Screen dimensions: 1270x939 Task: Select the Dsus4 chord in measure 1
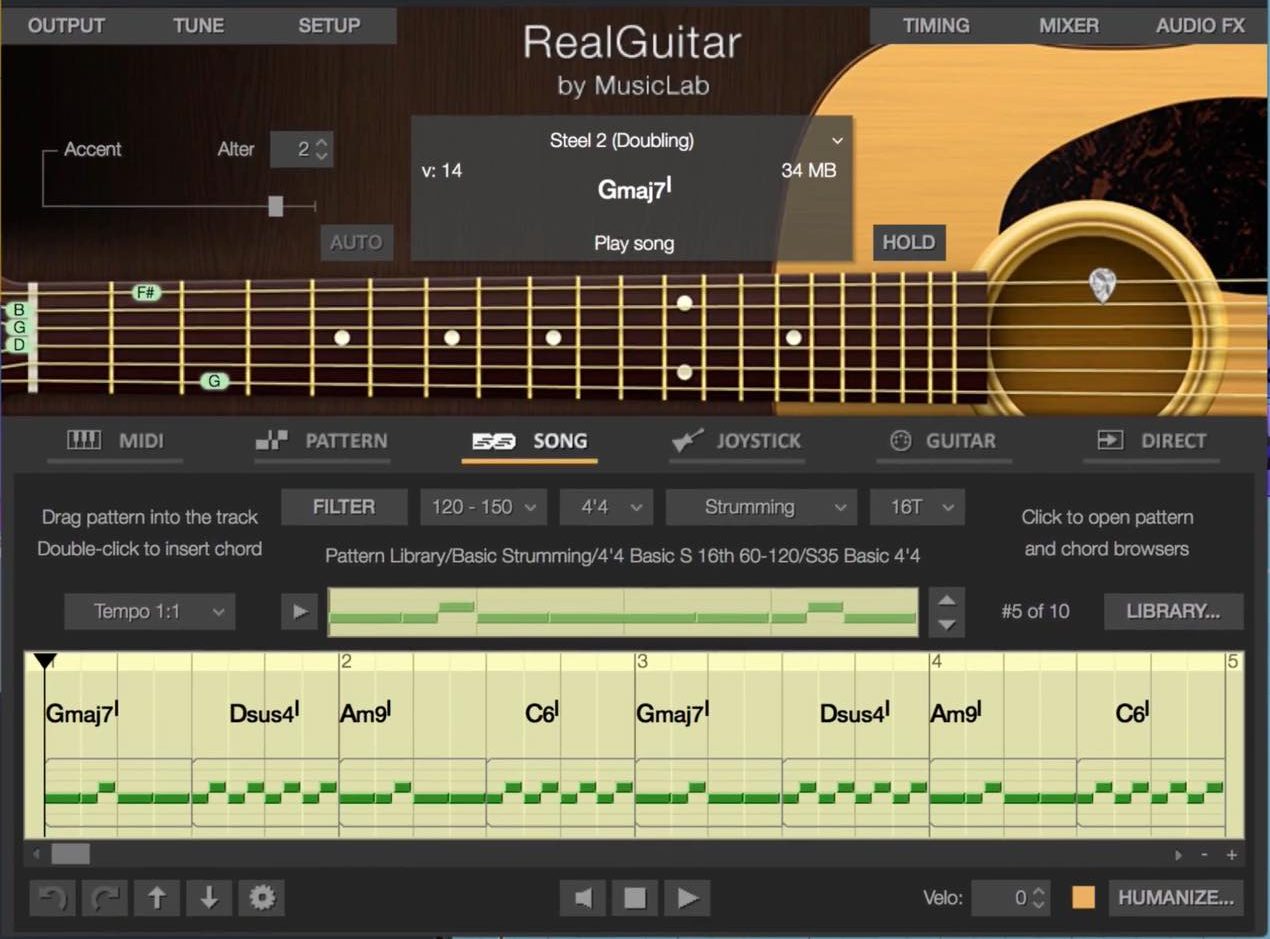[264, 714]
